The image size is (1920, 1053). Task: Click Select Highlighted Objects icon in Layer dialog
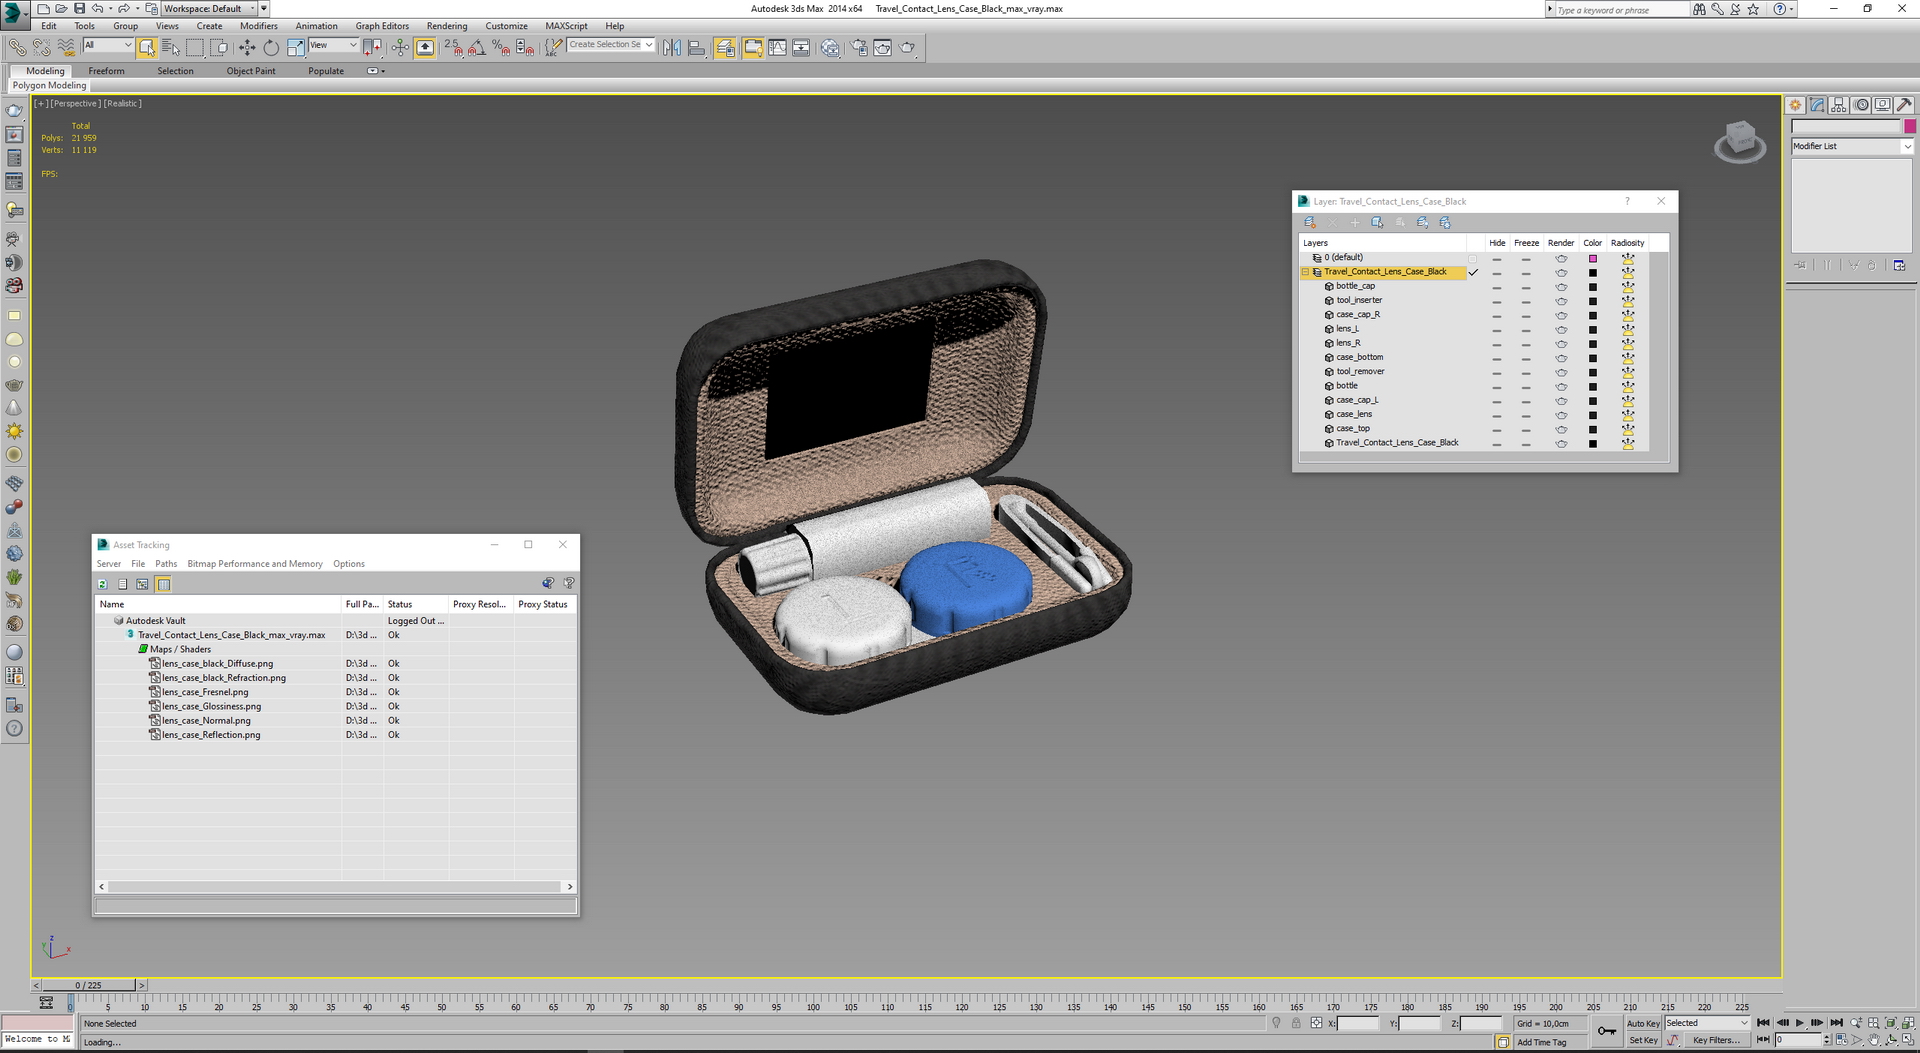[x=1377, y=222]
